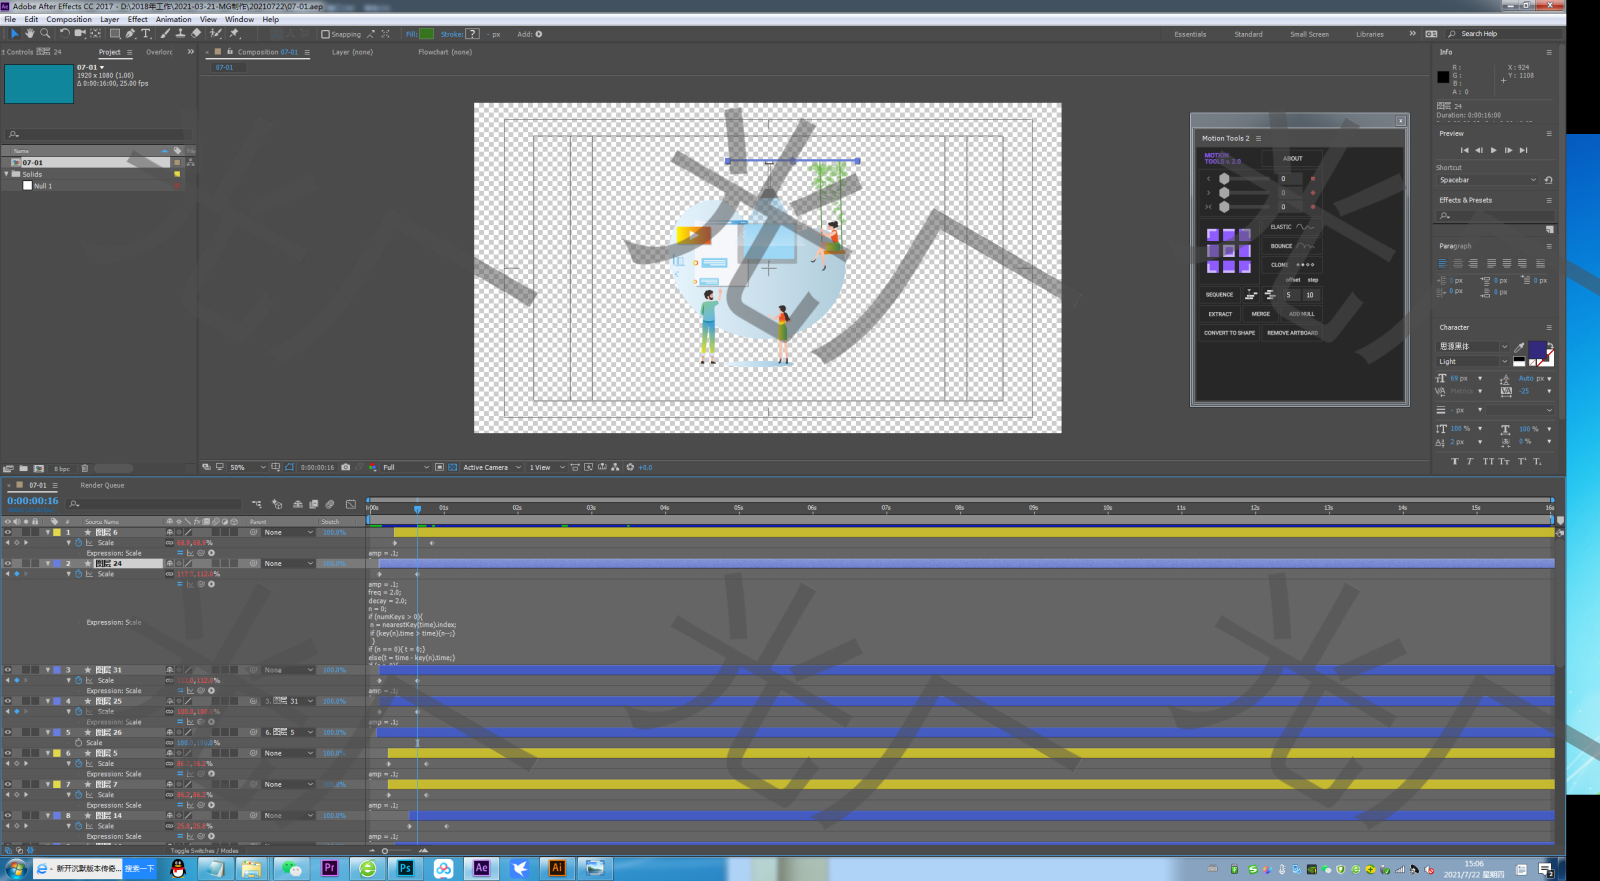Click the Photoshop icon in taskbar
The image size is (1600, 881).
[405, 868]
